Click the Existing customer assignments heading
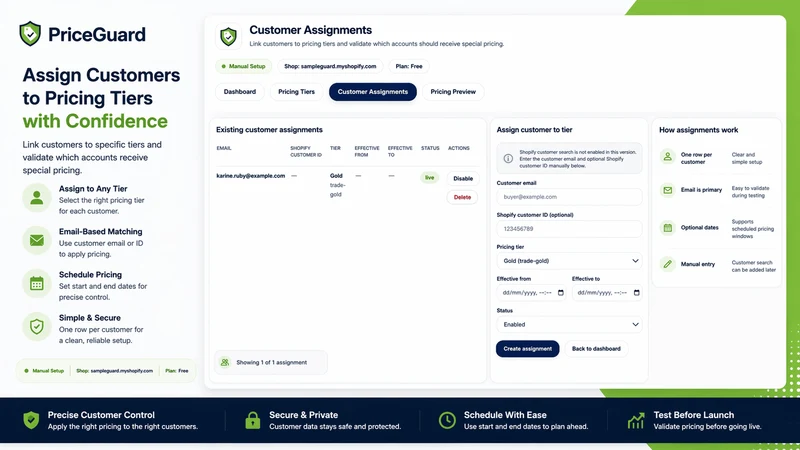The height and width of the screenshot is (450, 800). coord(269,130)
